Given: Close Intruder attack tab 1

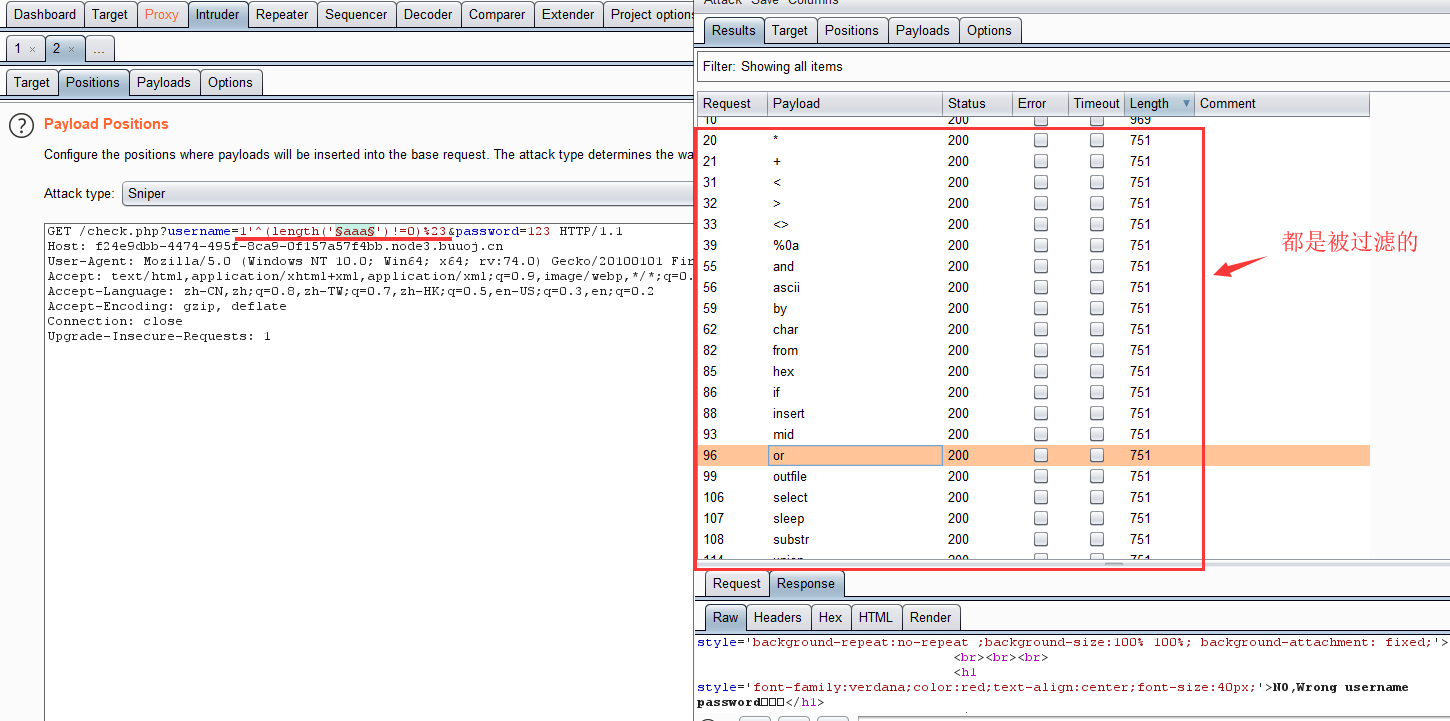Looking at the screenshot, I should 32,49.
